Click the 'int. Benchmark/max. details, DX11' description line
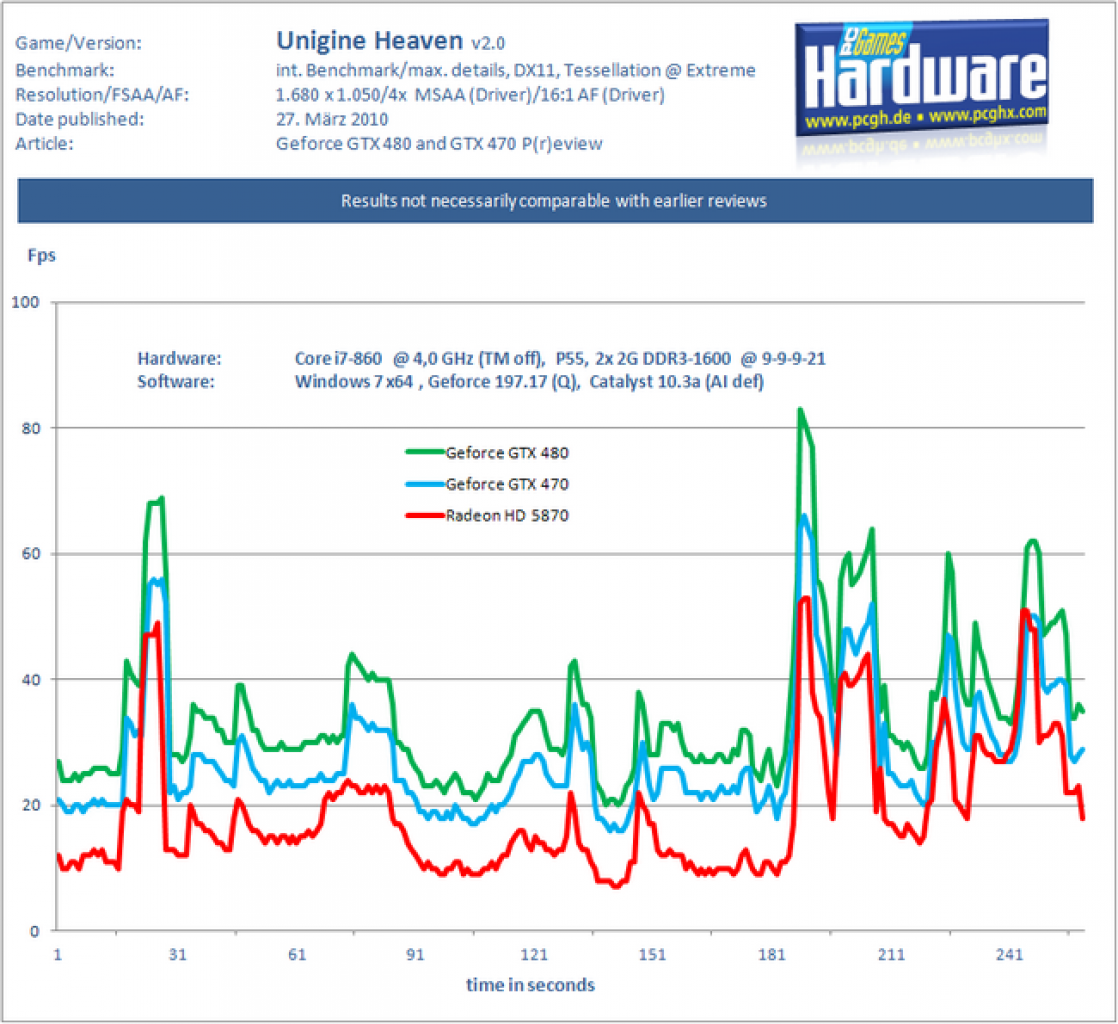1118x1024 pixels. (516, 70)
